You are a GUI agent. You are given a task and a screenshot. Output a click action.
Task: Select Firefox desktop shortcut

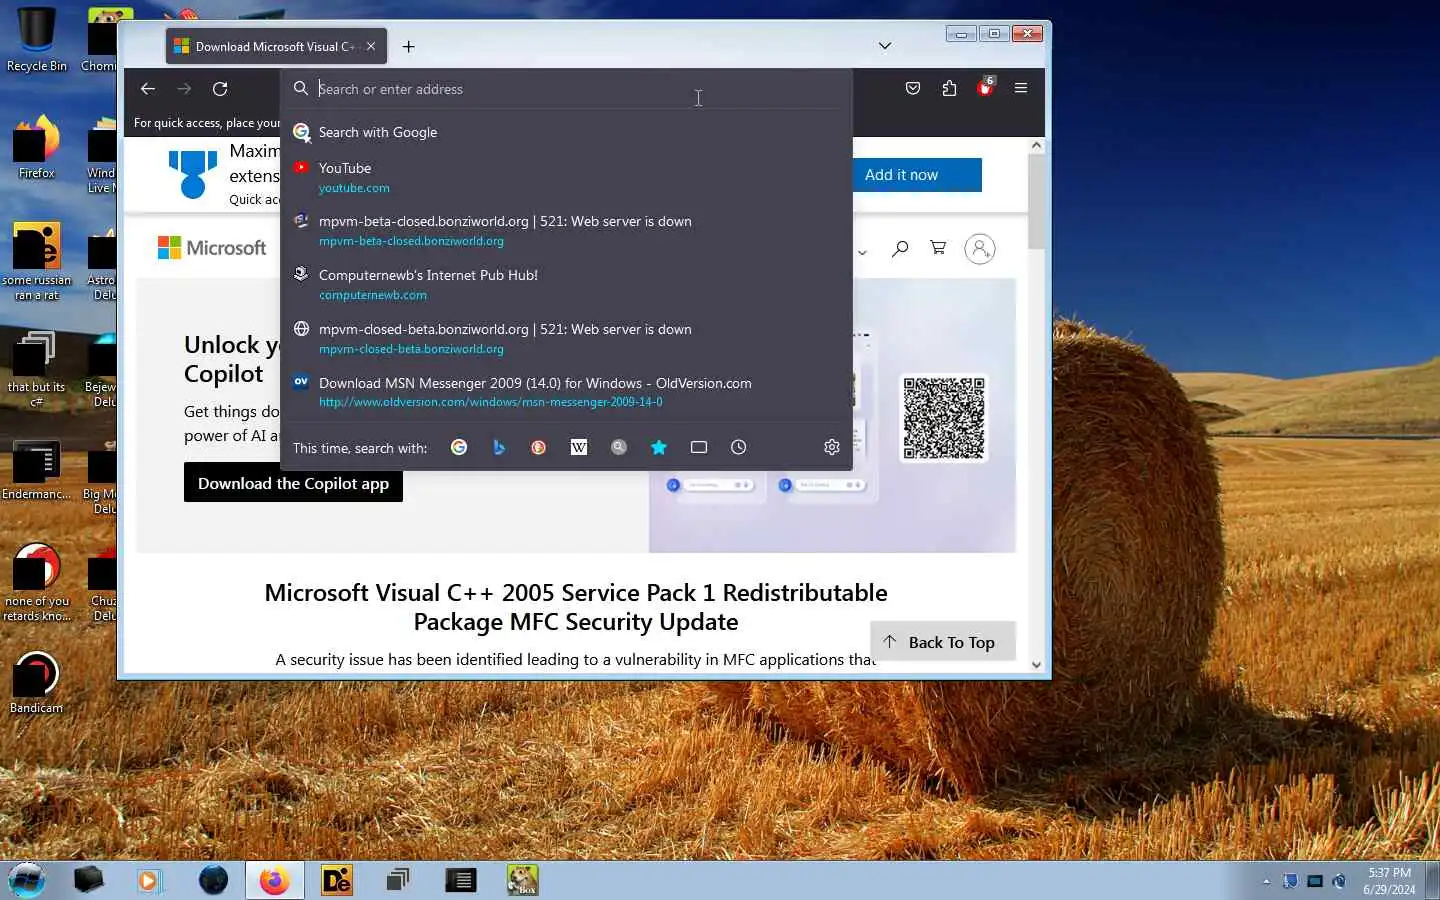37,147
